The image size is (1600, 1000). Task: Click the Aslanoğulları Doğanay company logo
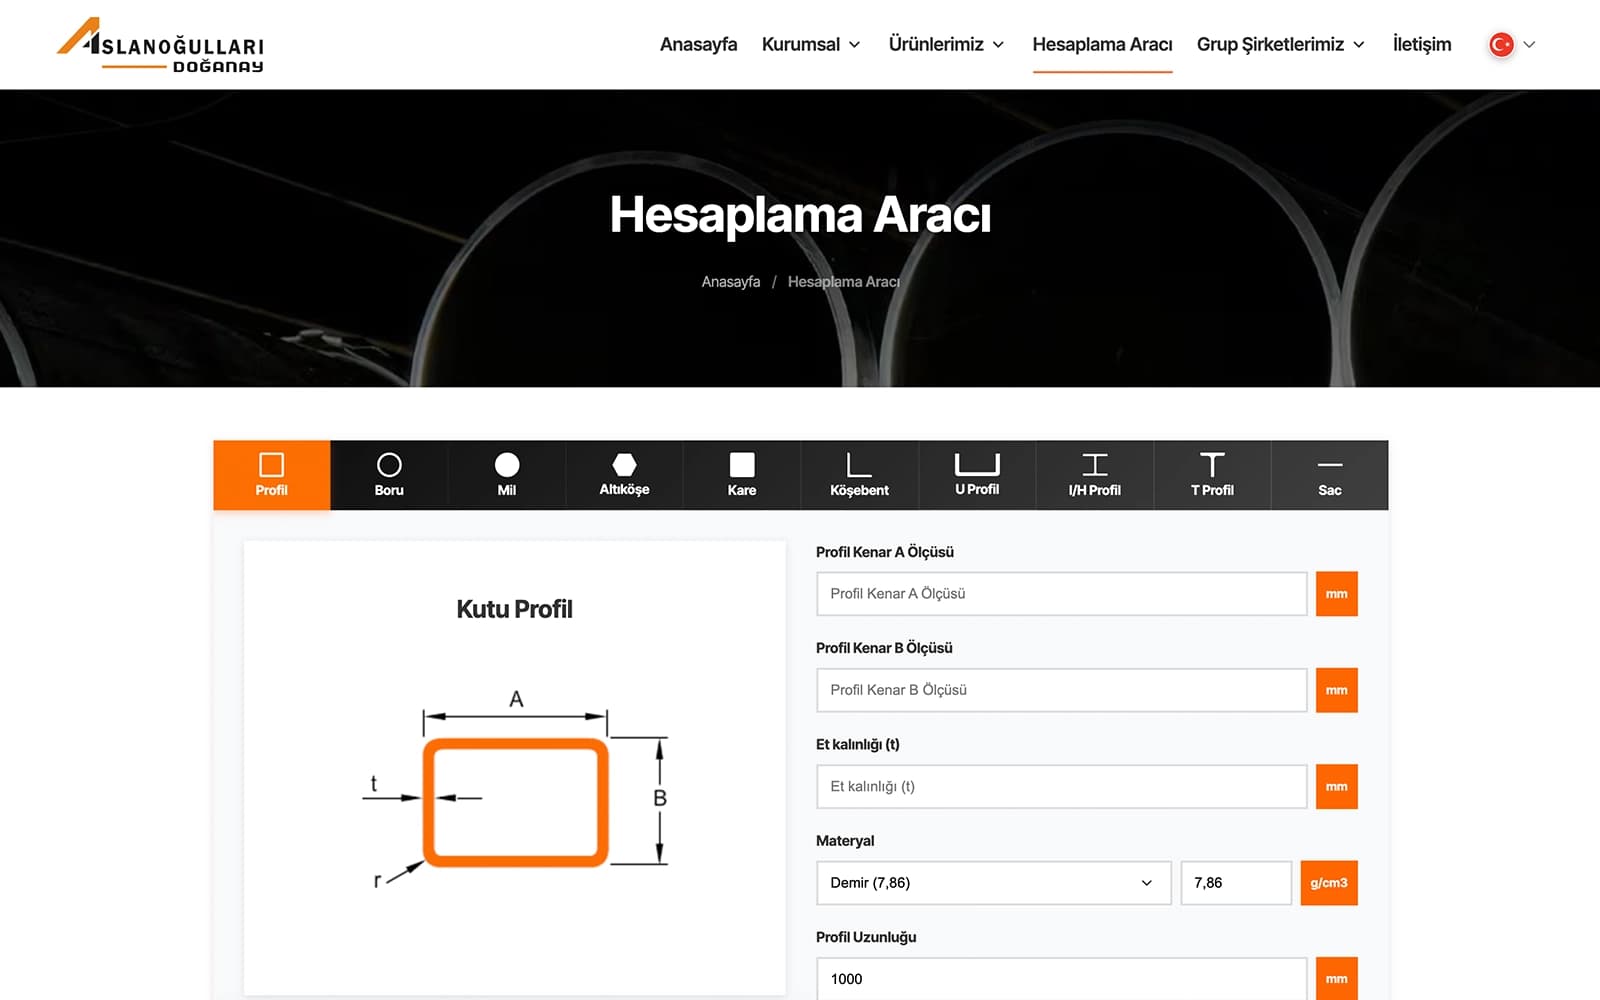pos(162,43)
